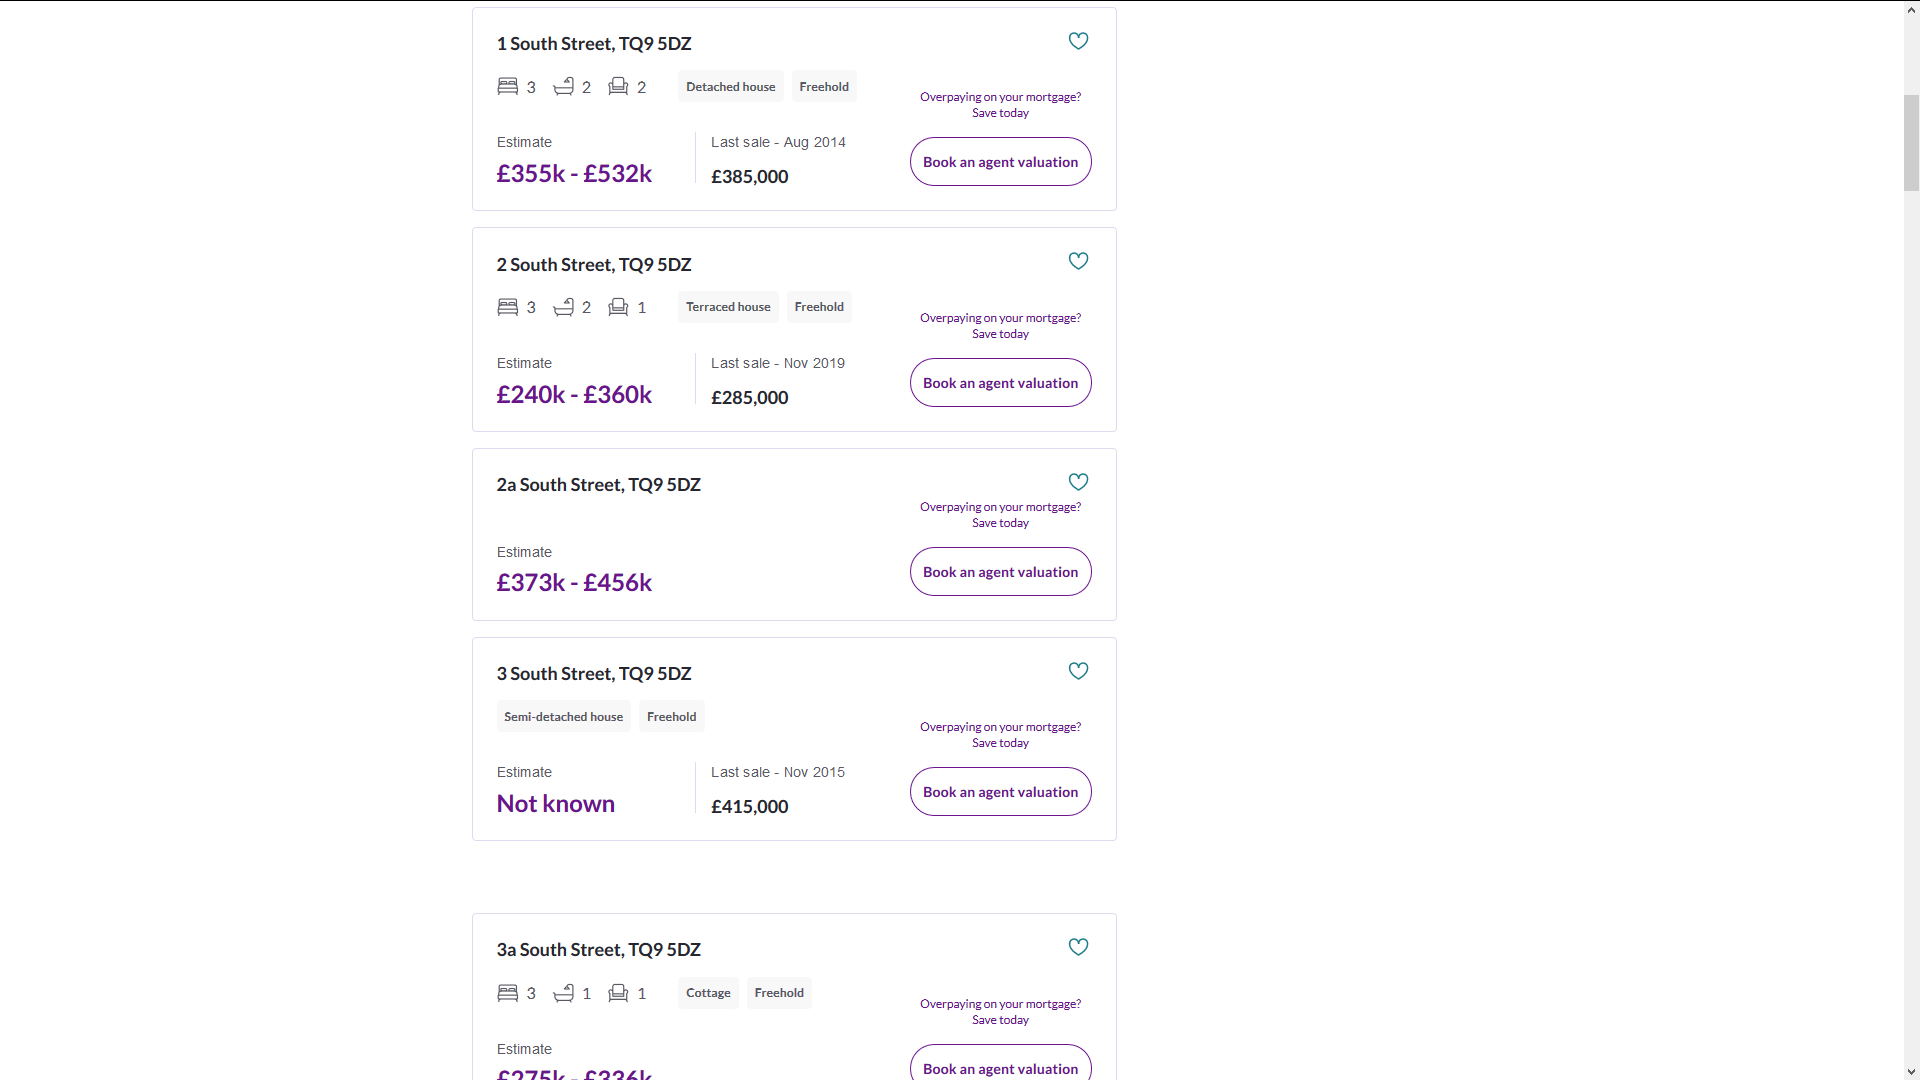This screenshot has width=1920, height=1080.
Task: Open mortgage savings link on 3 South Street
Action: tap(1000, 735)
